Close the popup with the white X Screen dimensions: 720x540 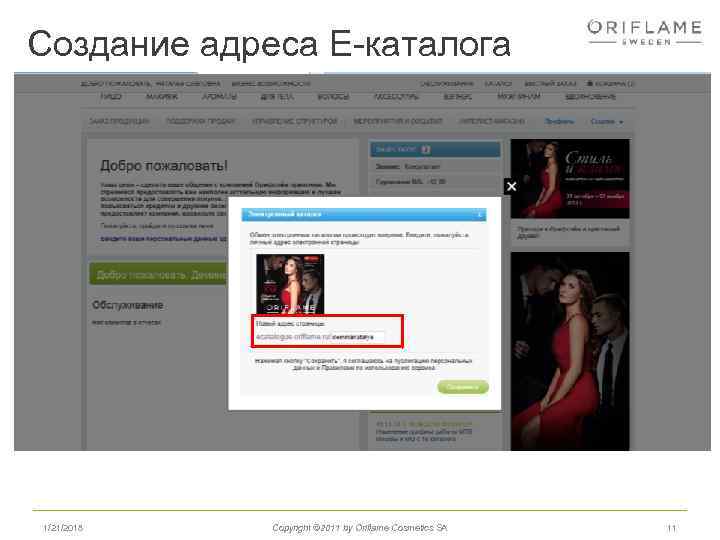point(511,186)
